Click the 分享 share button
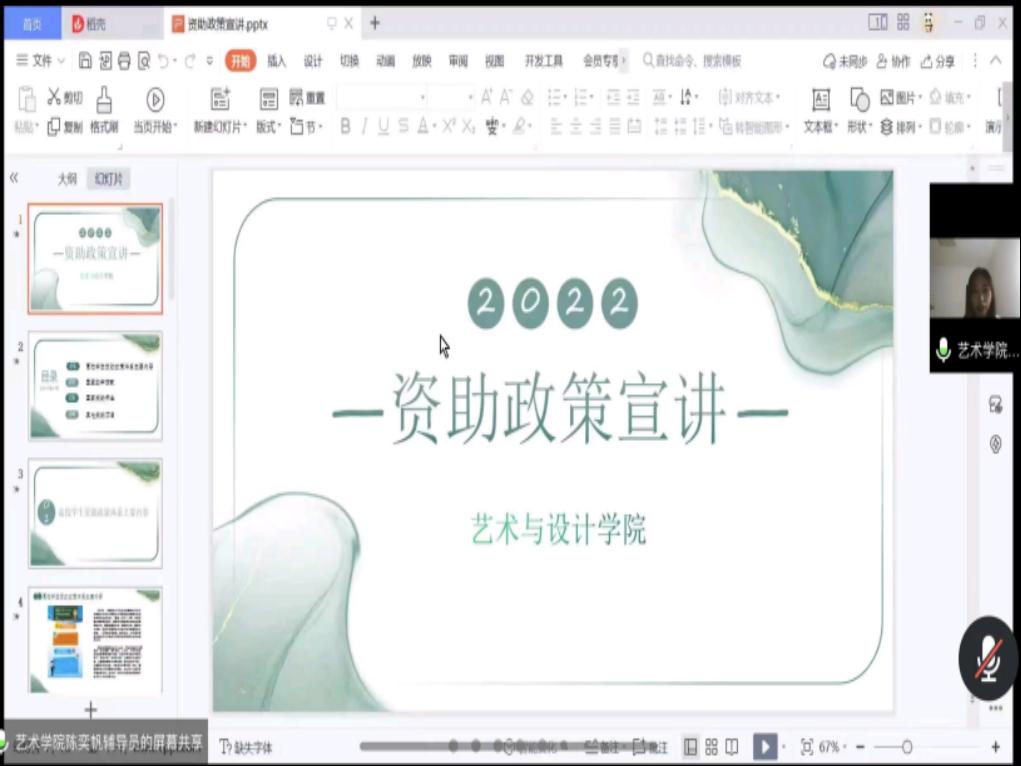This screenshot has width=1021, height=766. coord(938,62)
